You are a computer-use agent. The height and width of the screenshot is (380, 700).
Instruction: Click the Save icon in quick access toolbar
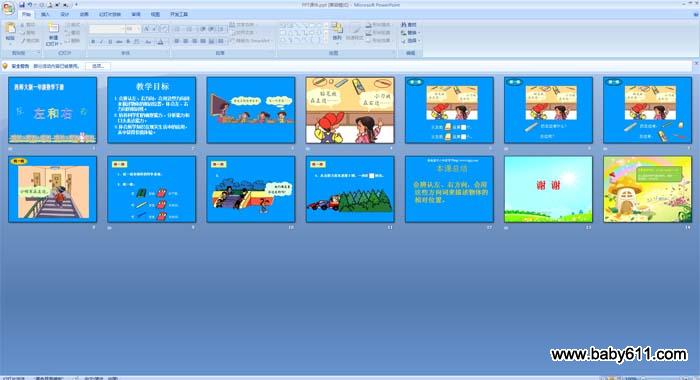[21, 5]
